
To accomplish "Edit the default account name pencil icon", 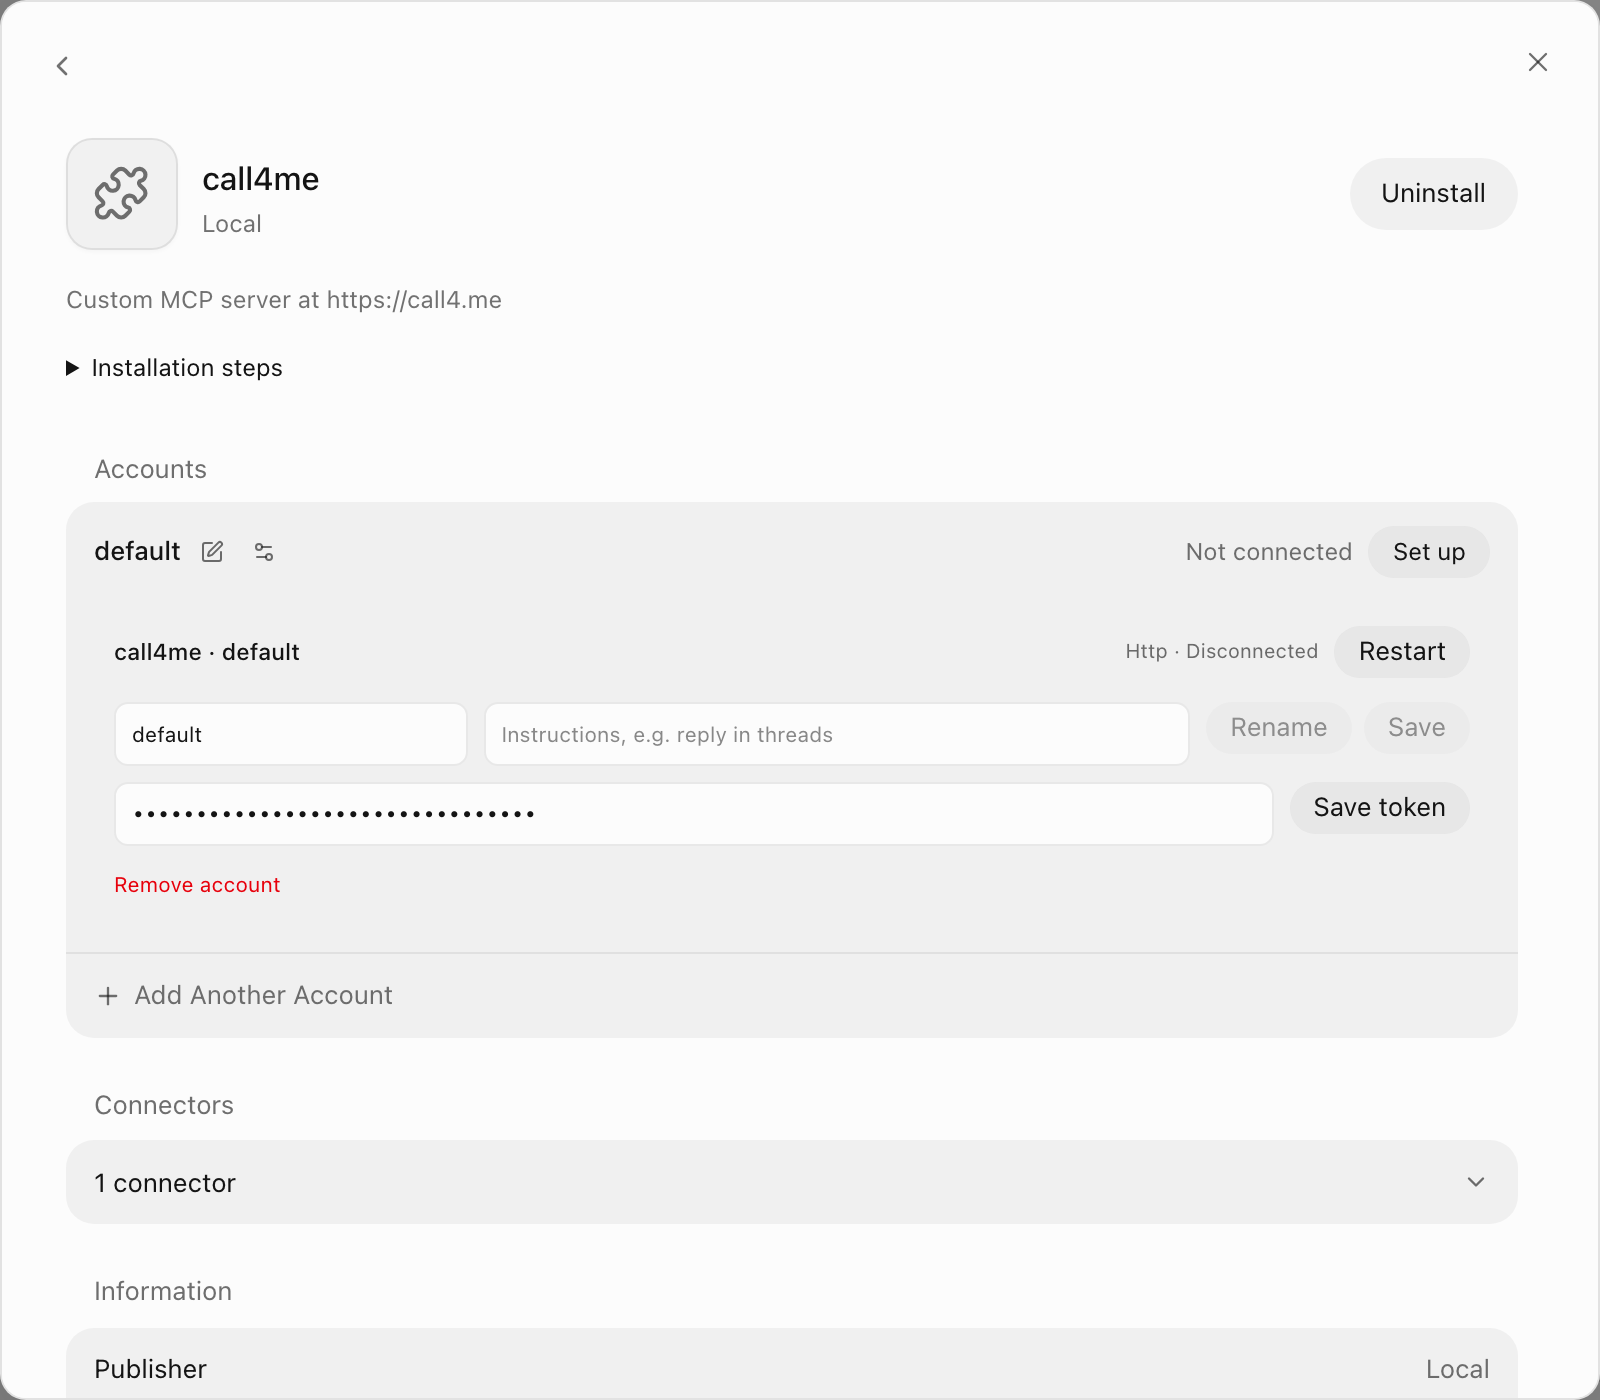I will [x=212, y=552].
